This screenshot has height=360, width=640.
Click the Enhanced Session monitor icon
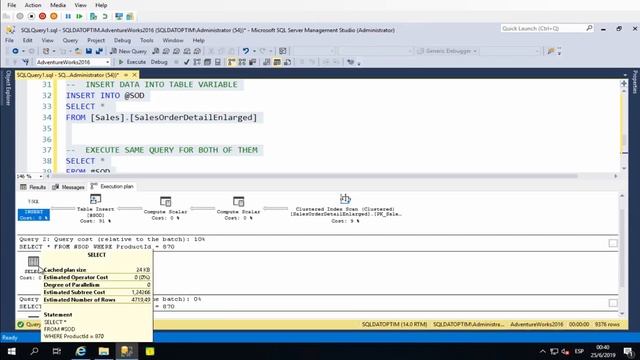(x=119, y=16)
